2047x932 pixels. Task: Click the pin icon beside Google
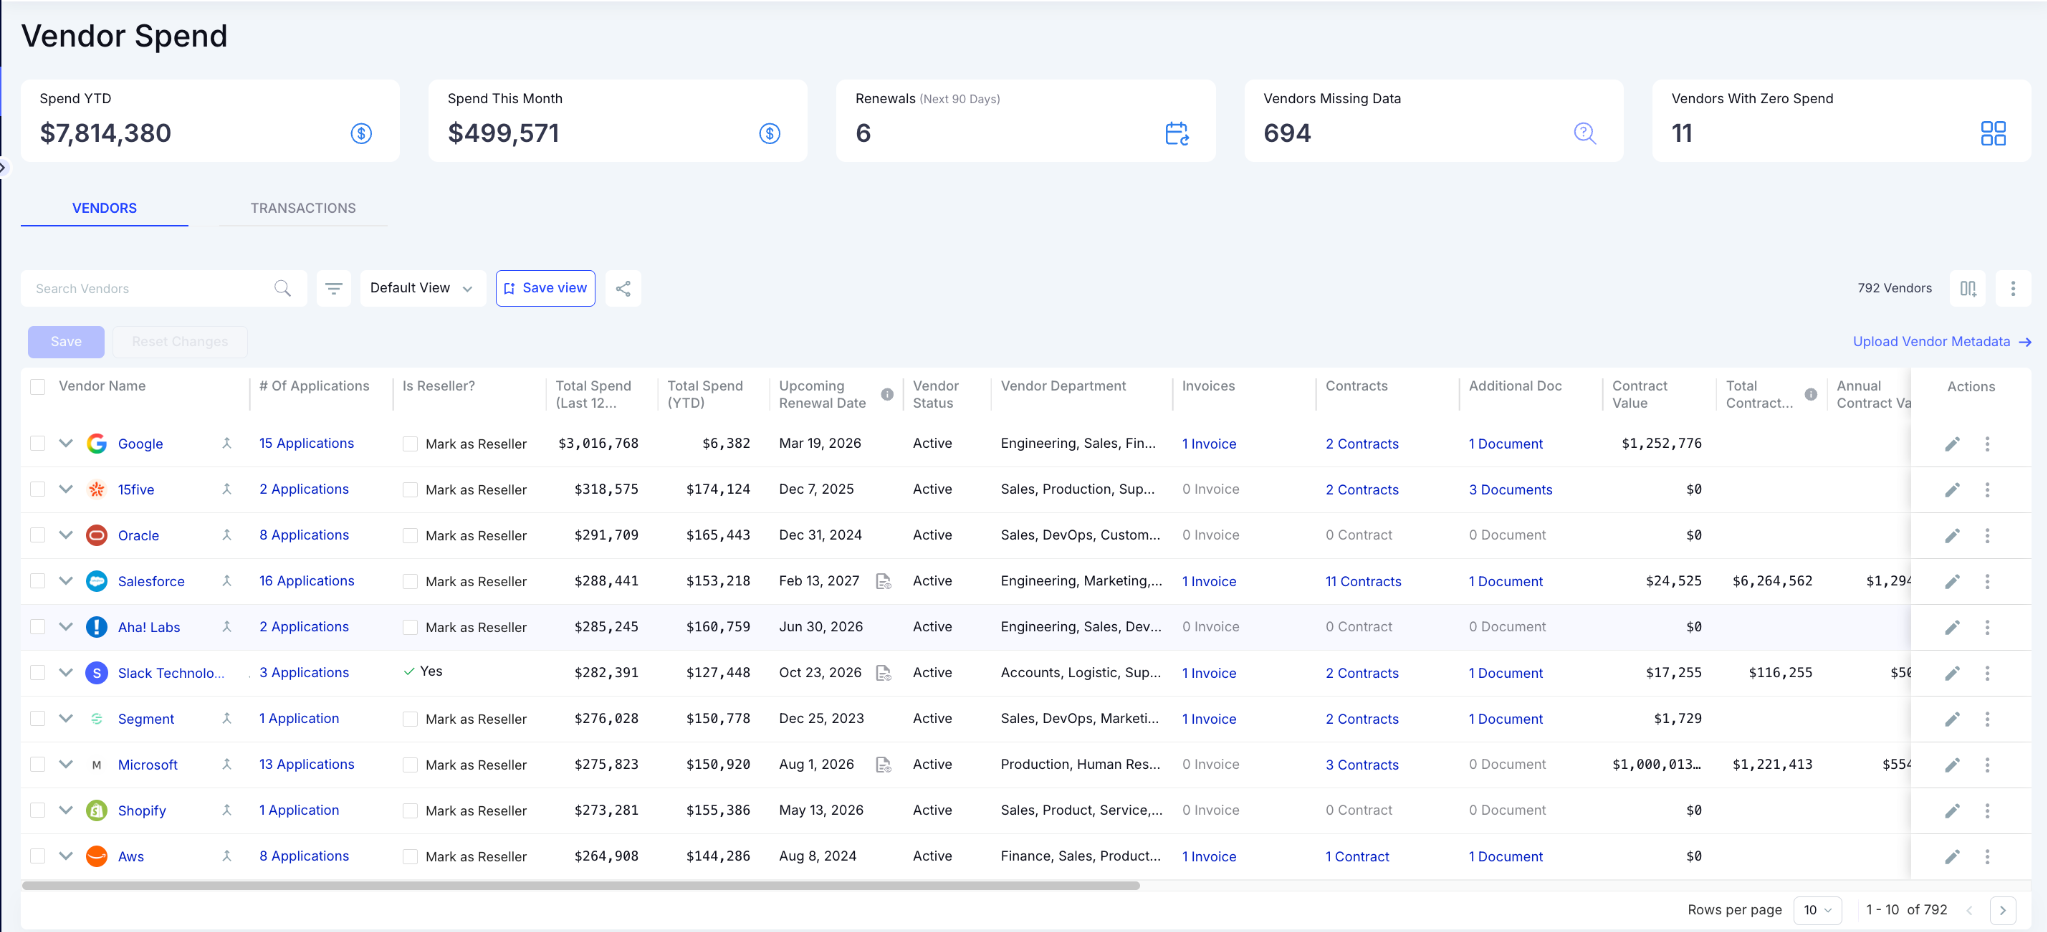point(227,443)
